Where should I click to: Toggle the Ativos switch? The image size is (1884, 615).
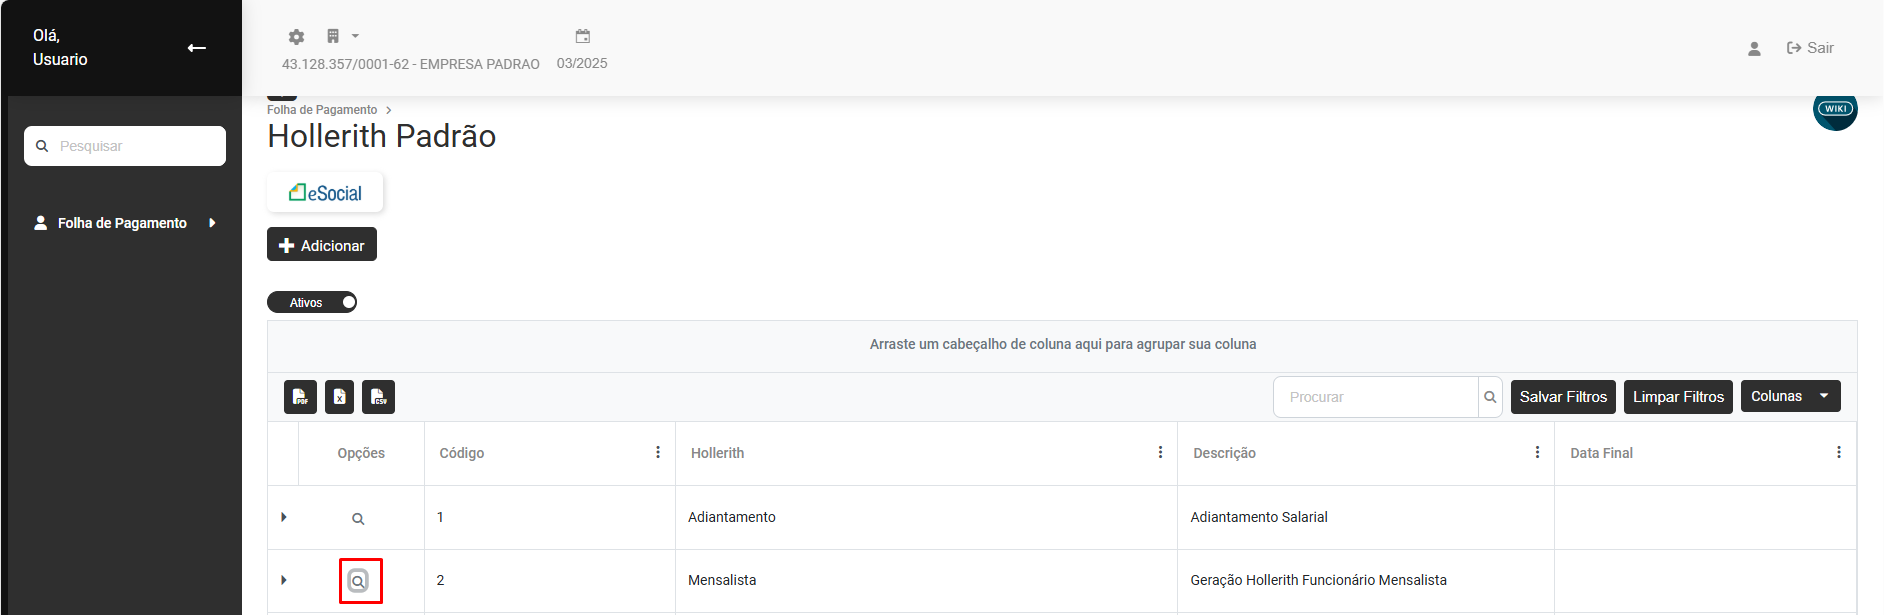coord(312,302)
